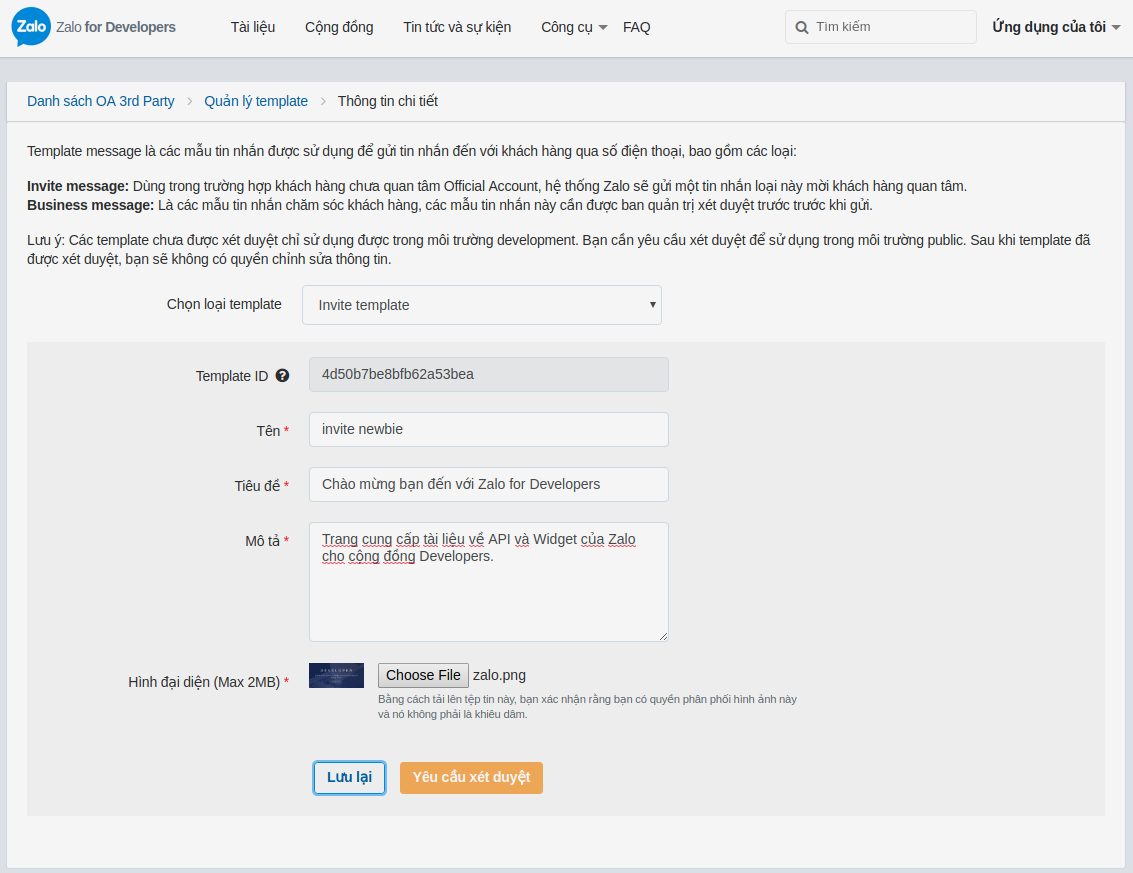Viewport: 1133px width, 873px height.
Task: Visit Tin tức và sự kiện
Action: 456,27
